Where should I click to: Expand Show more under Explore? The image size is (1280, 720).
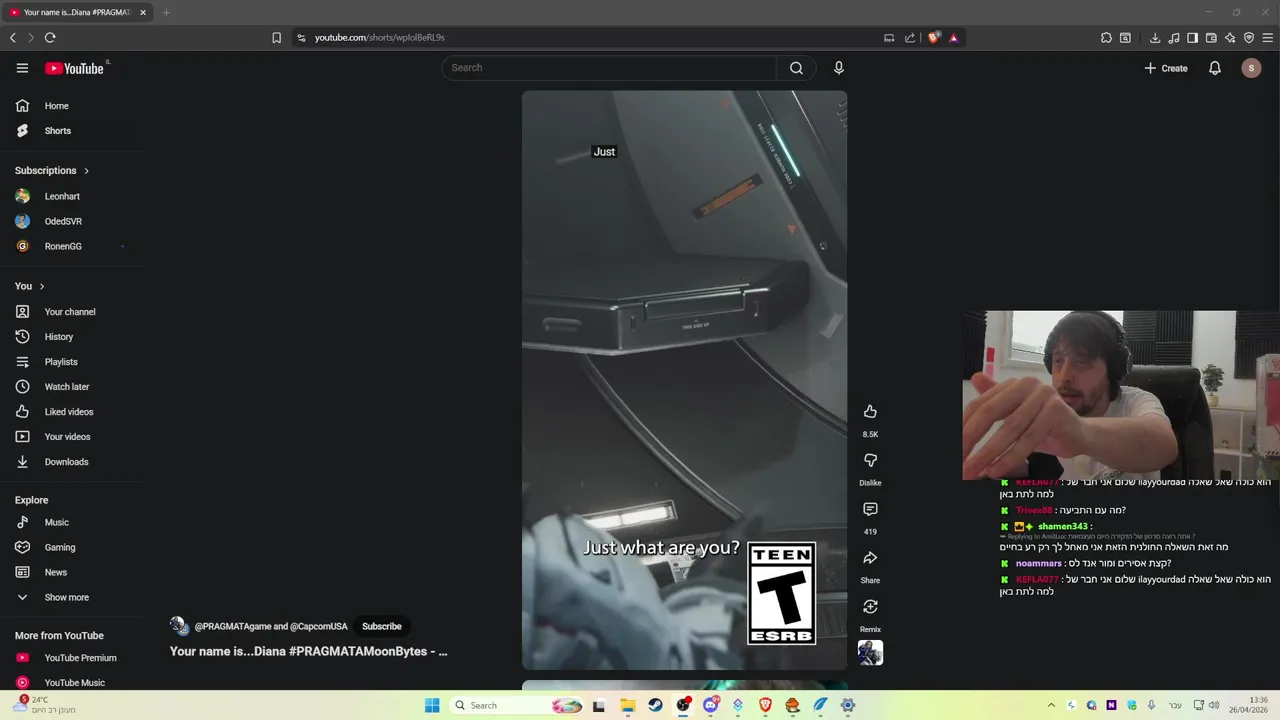tap(72, 598)
